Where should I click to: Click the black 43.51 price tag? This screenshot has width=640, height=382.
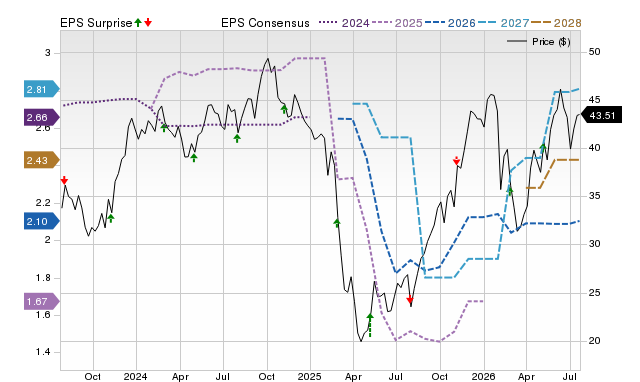click(601, 115)
